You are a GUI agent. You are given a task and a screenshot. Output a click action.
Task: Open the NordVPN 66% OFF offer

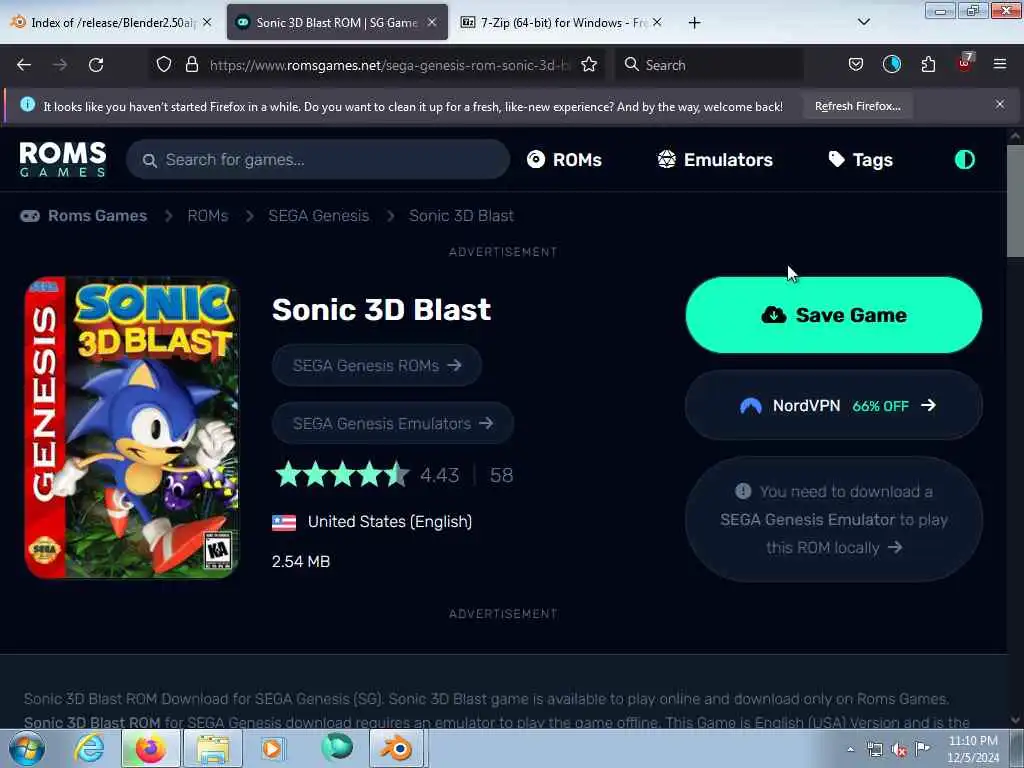pos(834,406)
